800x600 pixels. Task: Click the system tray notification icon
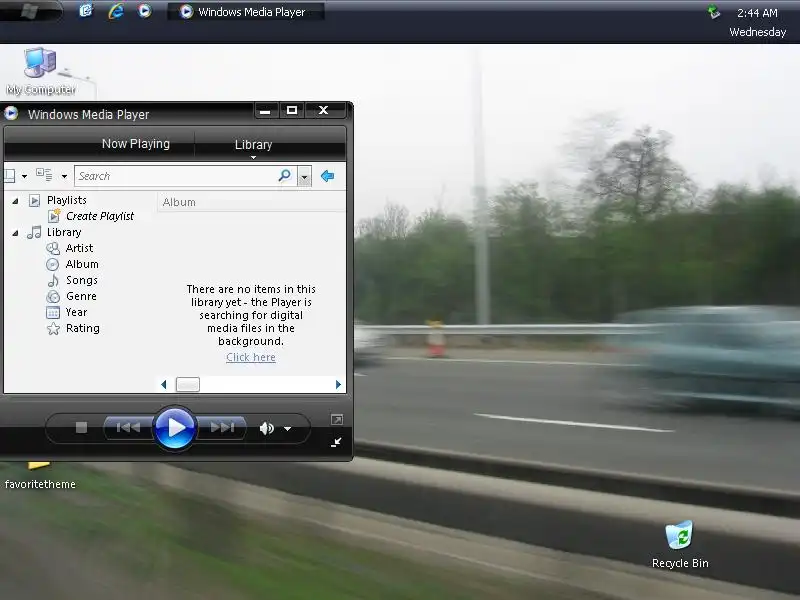click(714, 11)
